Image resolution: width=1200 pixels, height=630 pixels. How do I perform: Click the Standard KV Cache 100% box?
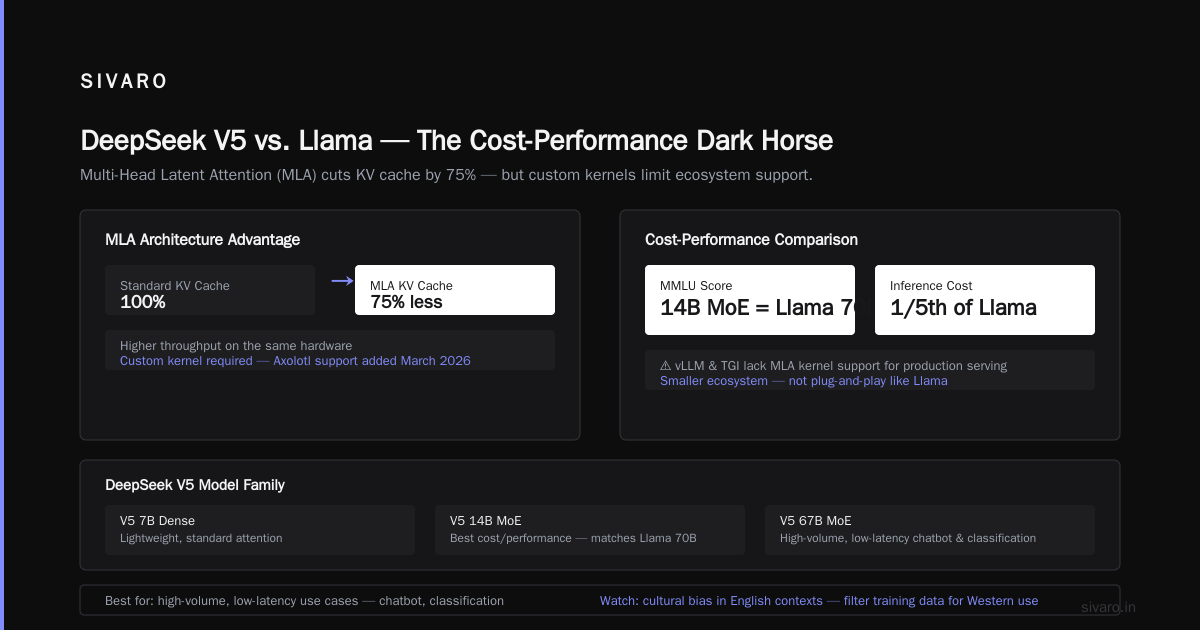tap(210, 290)
